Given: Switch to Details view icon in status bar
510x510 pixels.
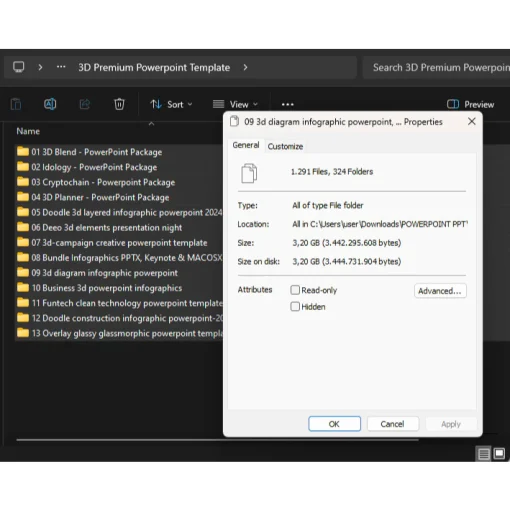Looking at the screenshot, I should pos(484,454).
